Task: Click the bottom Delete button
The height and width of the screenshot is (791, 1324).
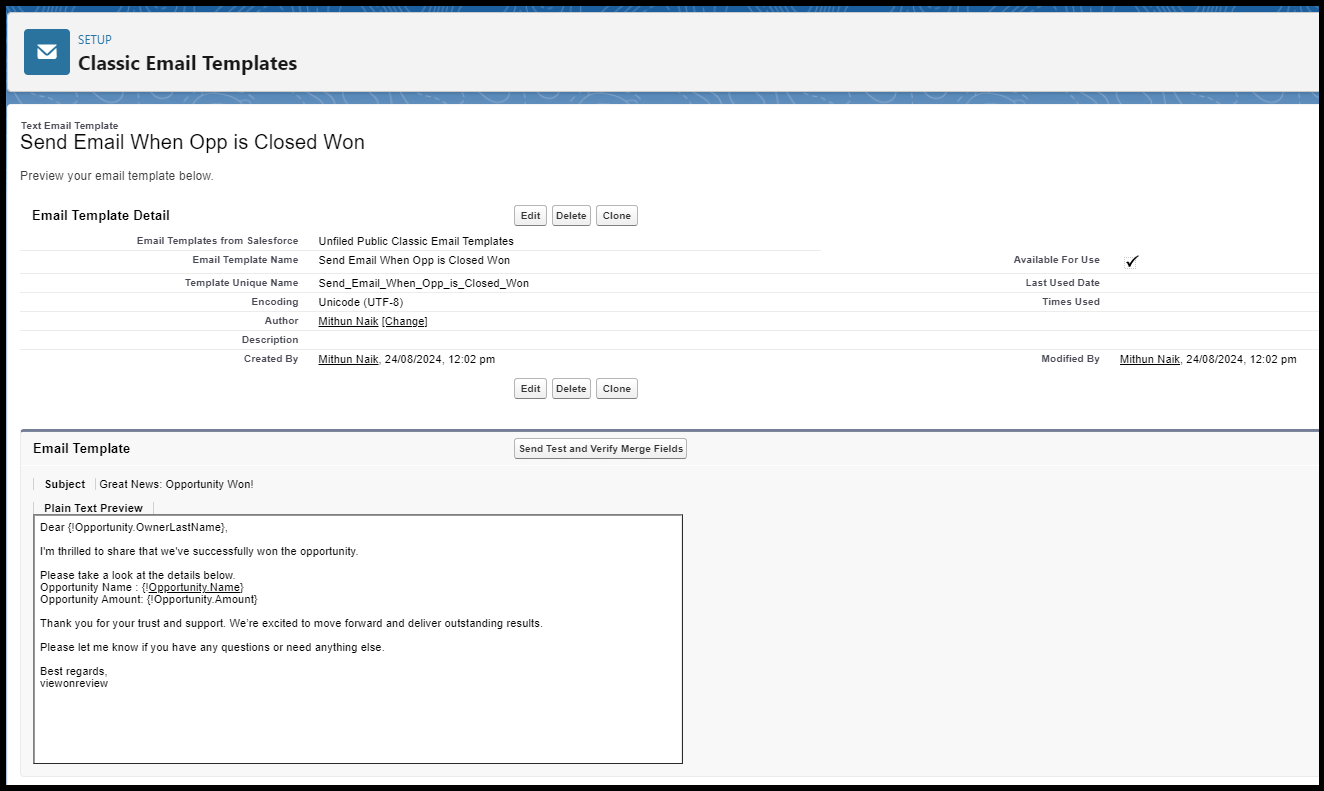Action: (x=571, y=389)
